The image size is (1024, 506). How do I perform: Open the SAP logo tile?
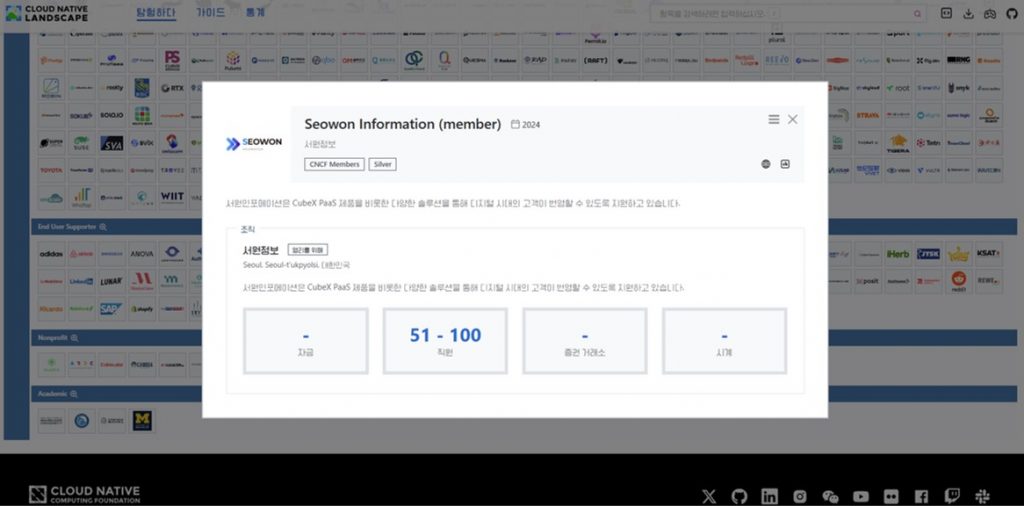112,309
